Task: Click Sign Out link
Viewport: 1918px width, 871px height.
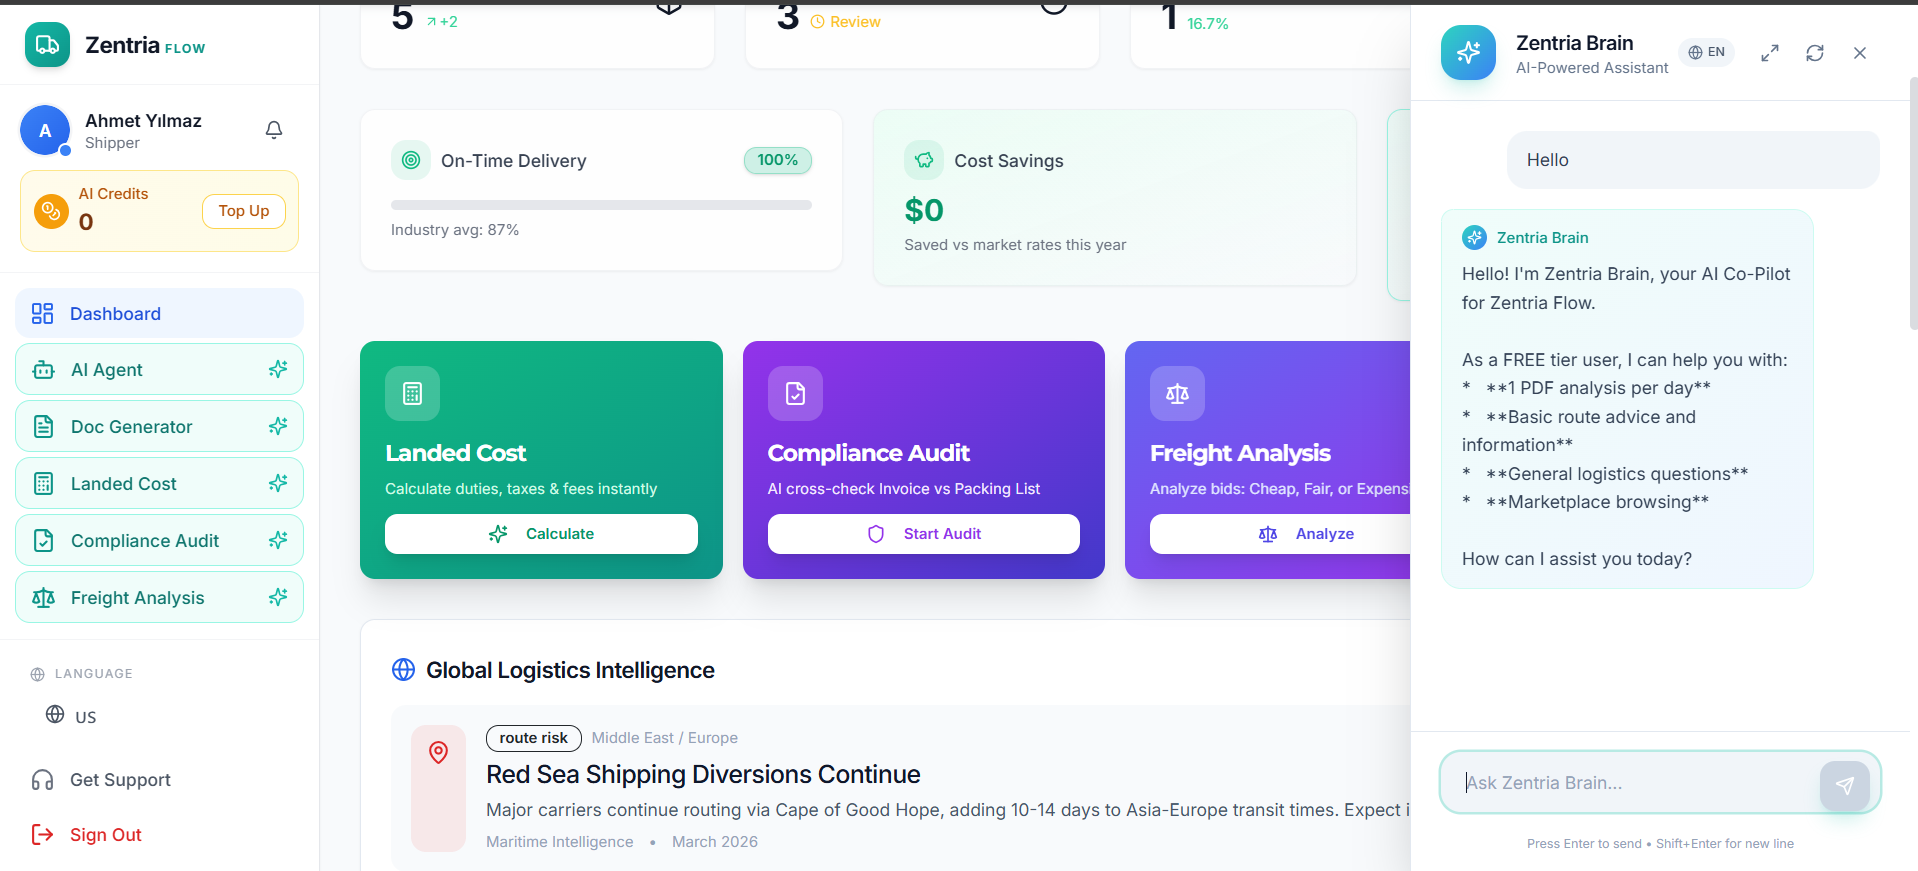Action: pos(106,835)
